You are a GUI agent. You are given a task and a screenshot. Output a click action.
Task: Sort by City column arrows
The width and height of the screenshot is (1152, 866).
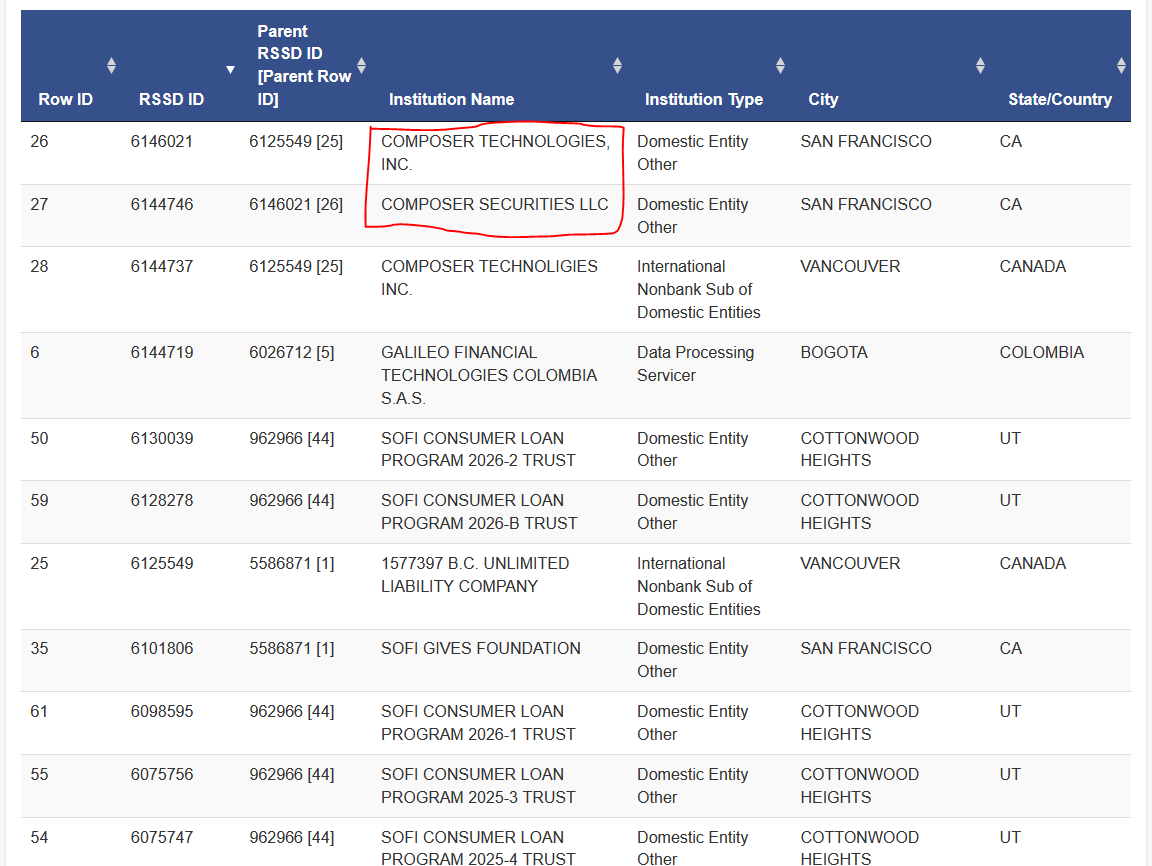click(x=980, y=65)
